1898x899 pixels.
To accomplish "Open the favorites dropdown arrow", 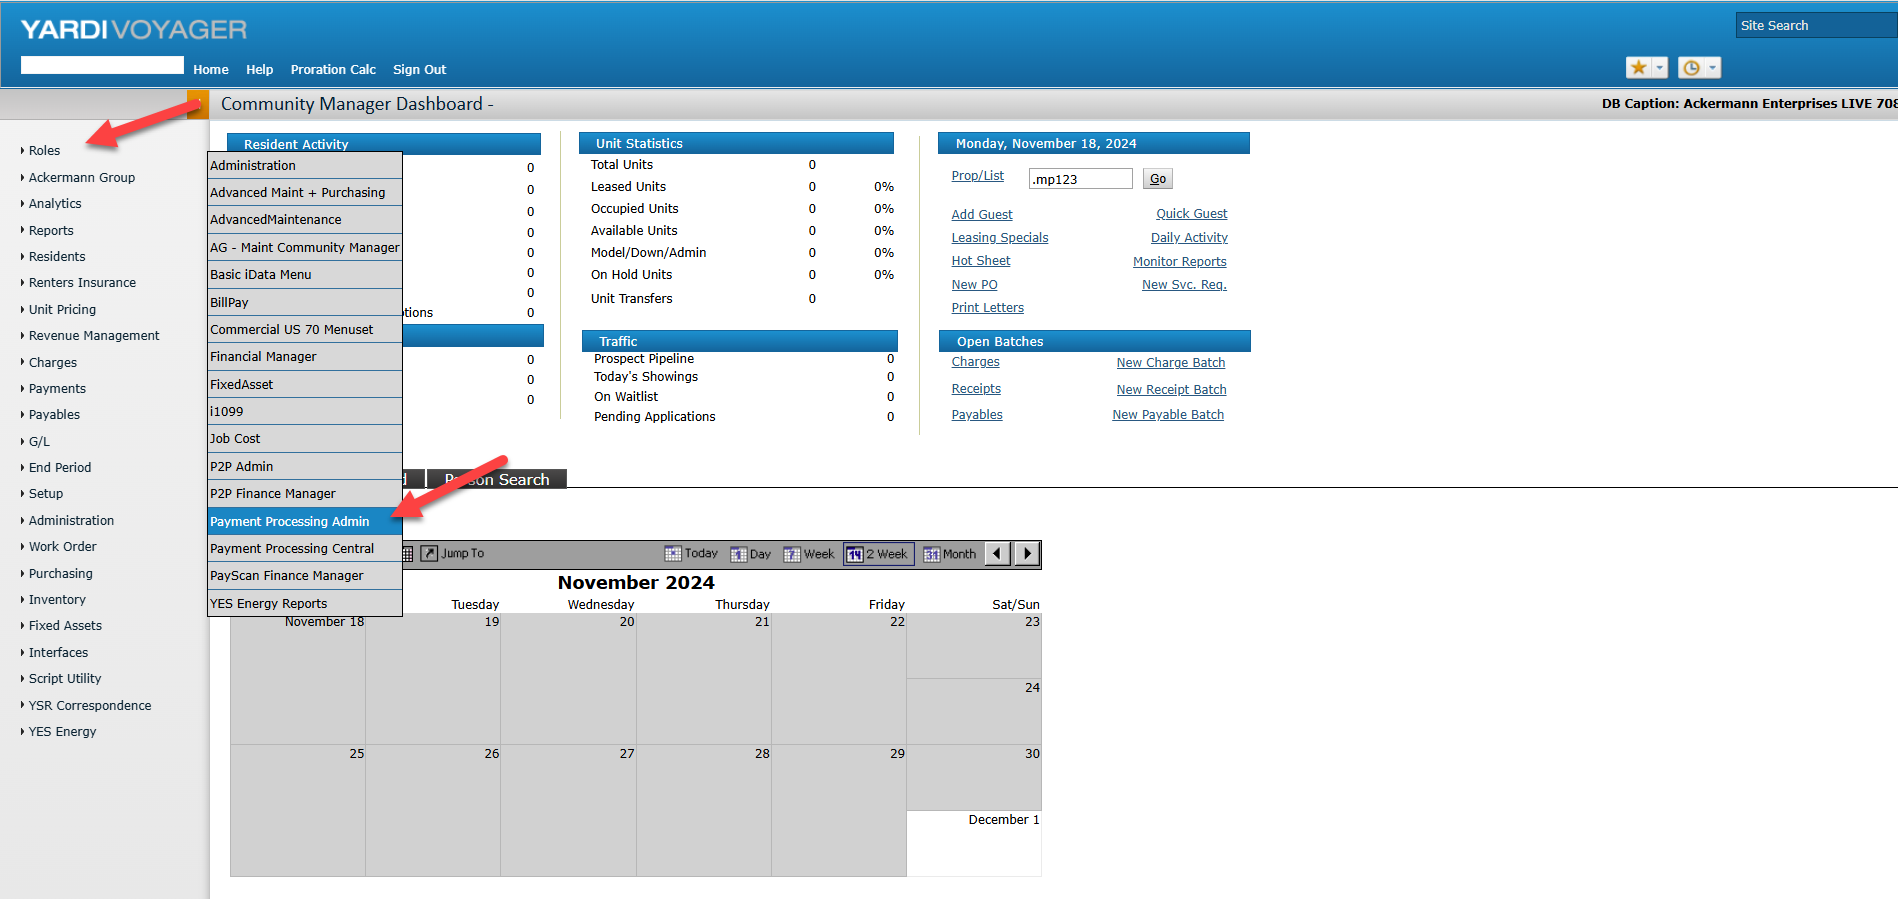I will [1660, 68].
